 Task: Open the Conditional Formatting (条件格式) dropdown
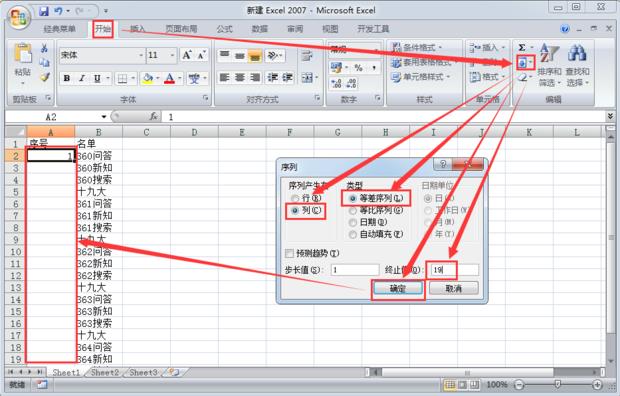pos(417,47)
